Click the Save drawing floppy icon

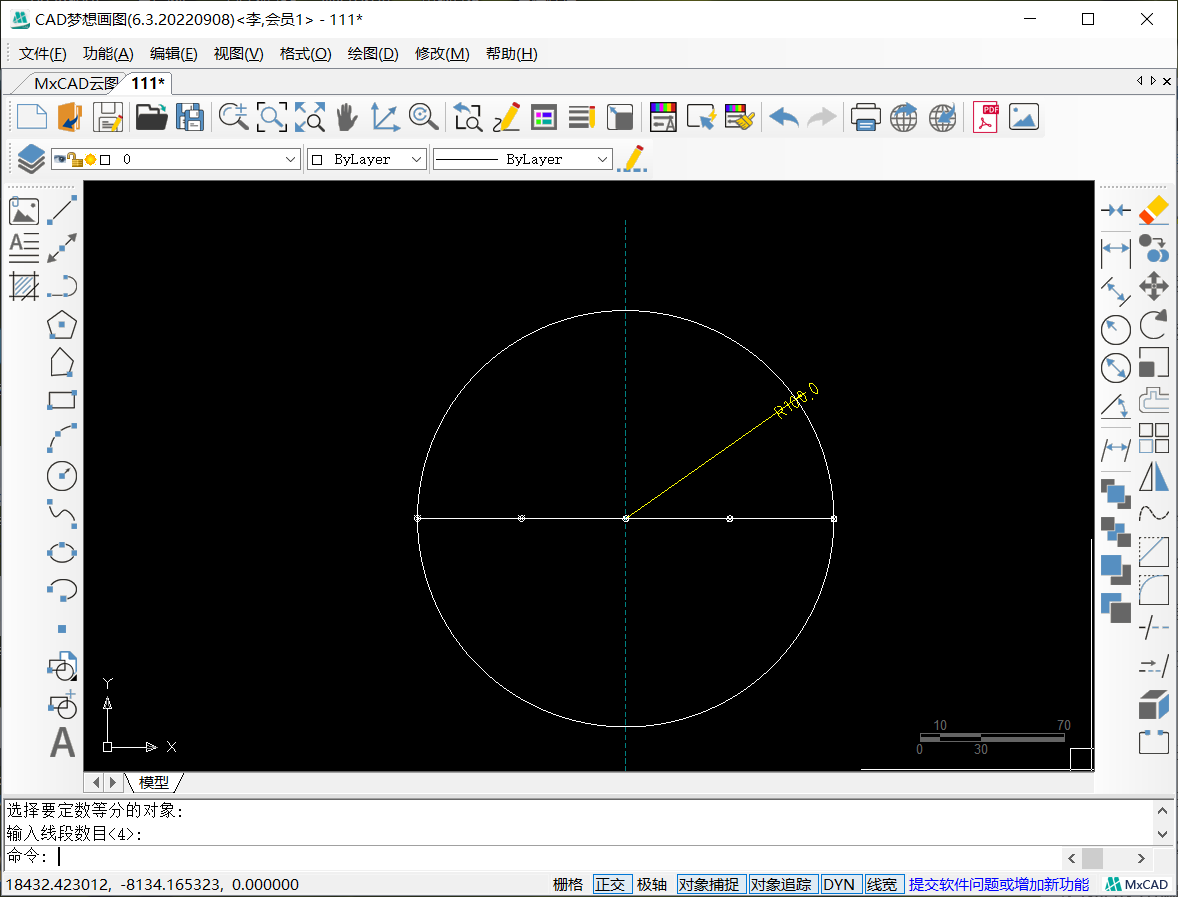[x=108, y=118]
